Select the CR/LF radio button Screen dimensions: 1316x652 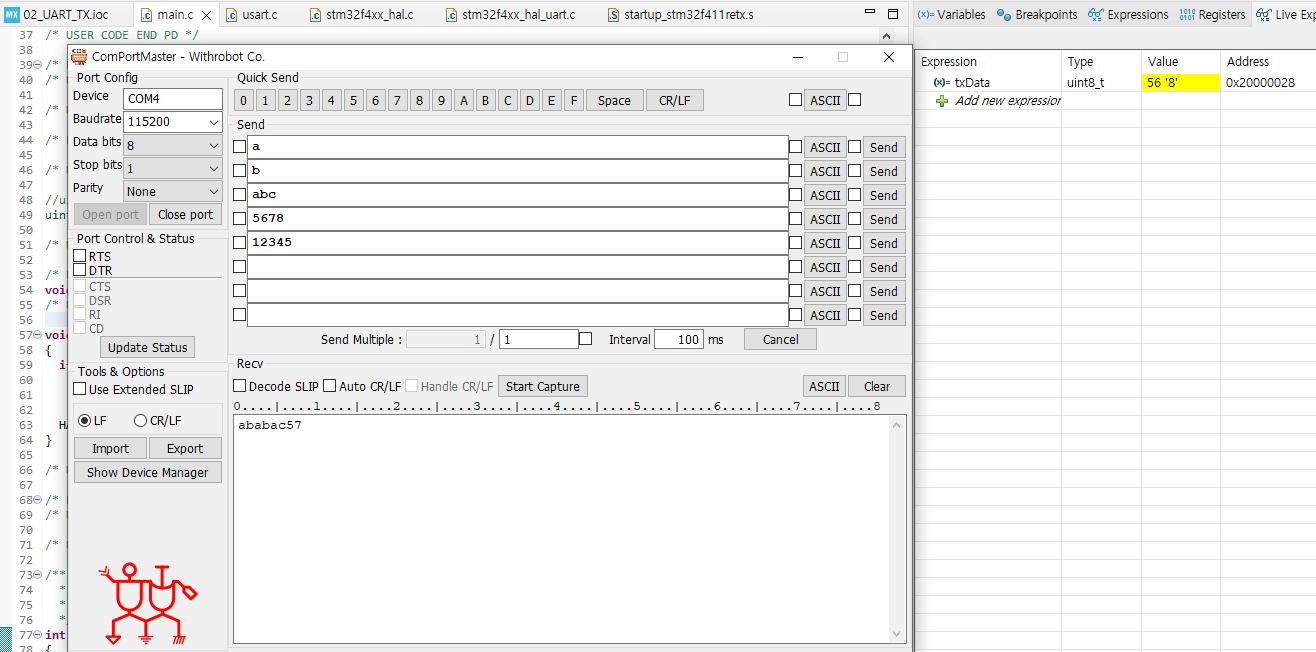138,419
